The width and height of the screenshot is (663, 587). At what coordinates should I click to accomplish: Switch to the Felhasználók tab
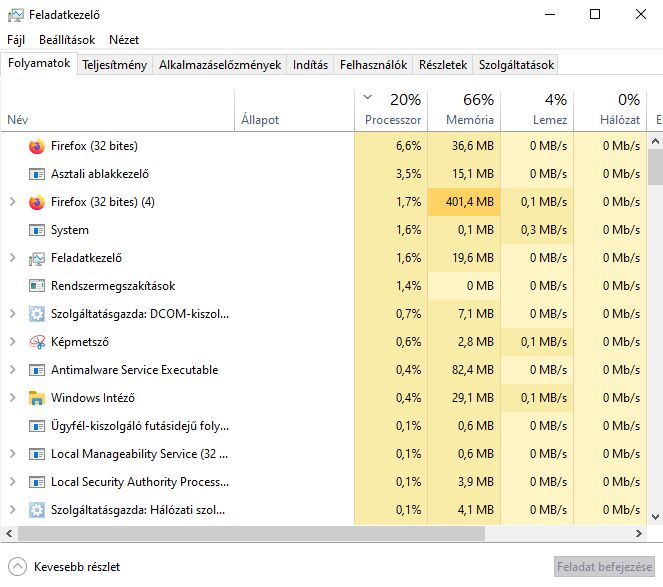pos(373,65)
